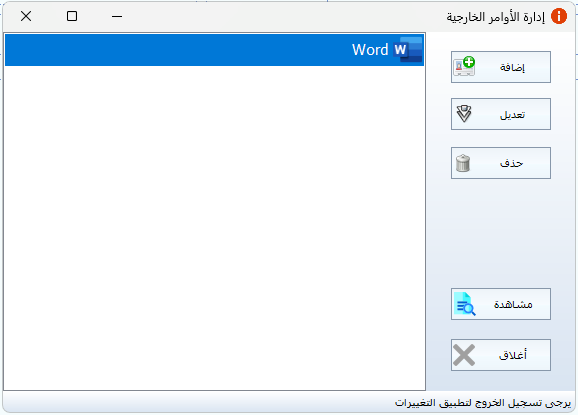Close the window using title bar X
Image resolution: width=578 pixels, height=415 pixels.
(26, 16)
